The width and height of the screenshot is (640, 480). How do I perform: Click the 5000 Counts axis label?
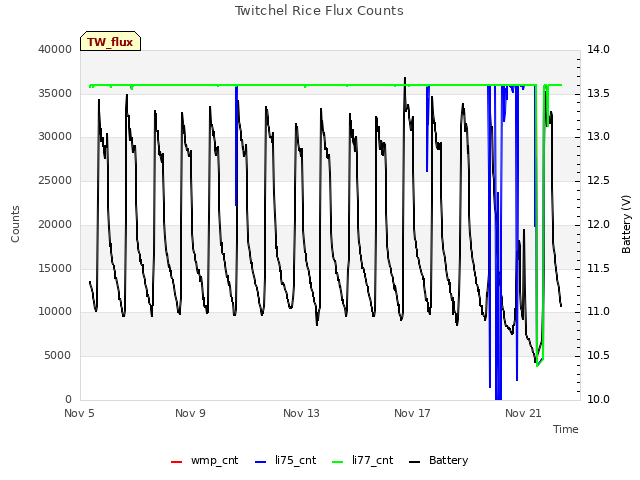point(58,356)
